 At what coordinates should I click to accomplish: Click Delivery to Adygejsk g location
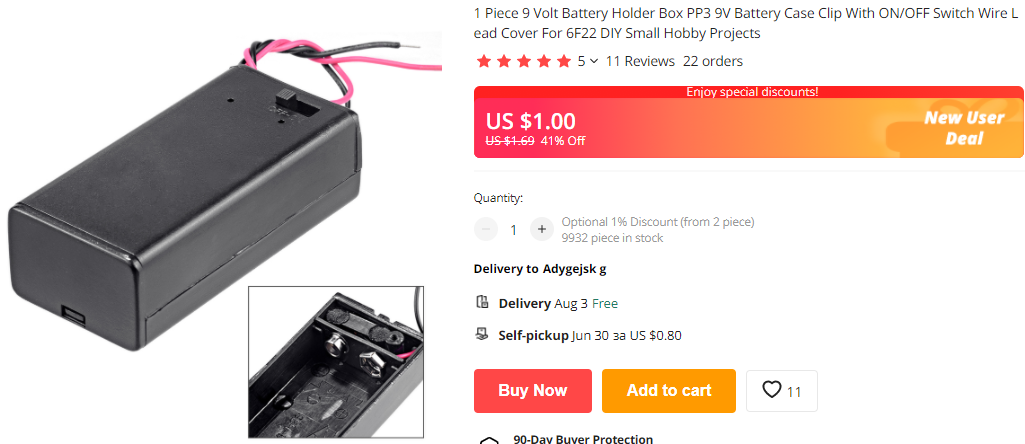click(x=540, y=269)
